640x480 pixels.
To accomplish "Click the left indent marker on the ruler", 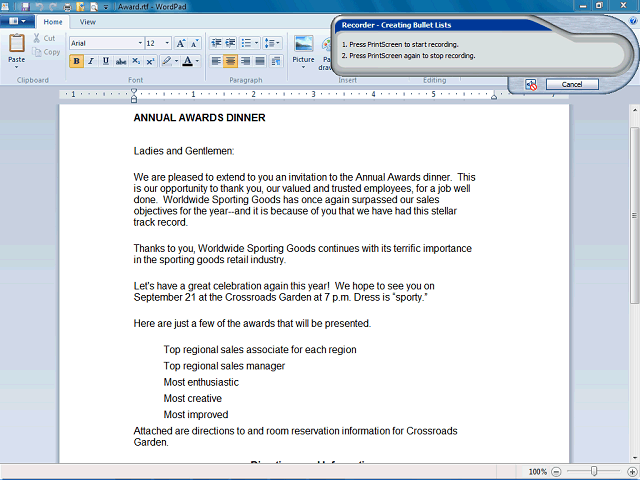I will click(134, 96).
